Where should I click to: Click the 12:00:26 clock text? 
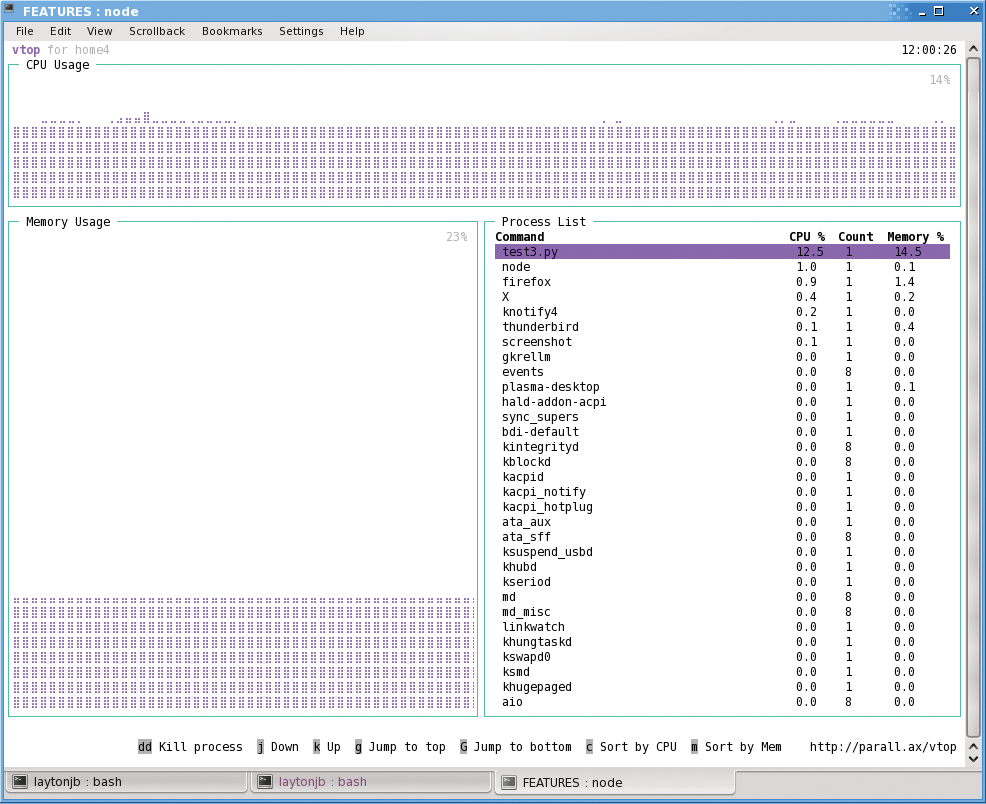[929, 50]
